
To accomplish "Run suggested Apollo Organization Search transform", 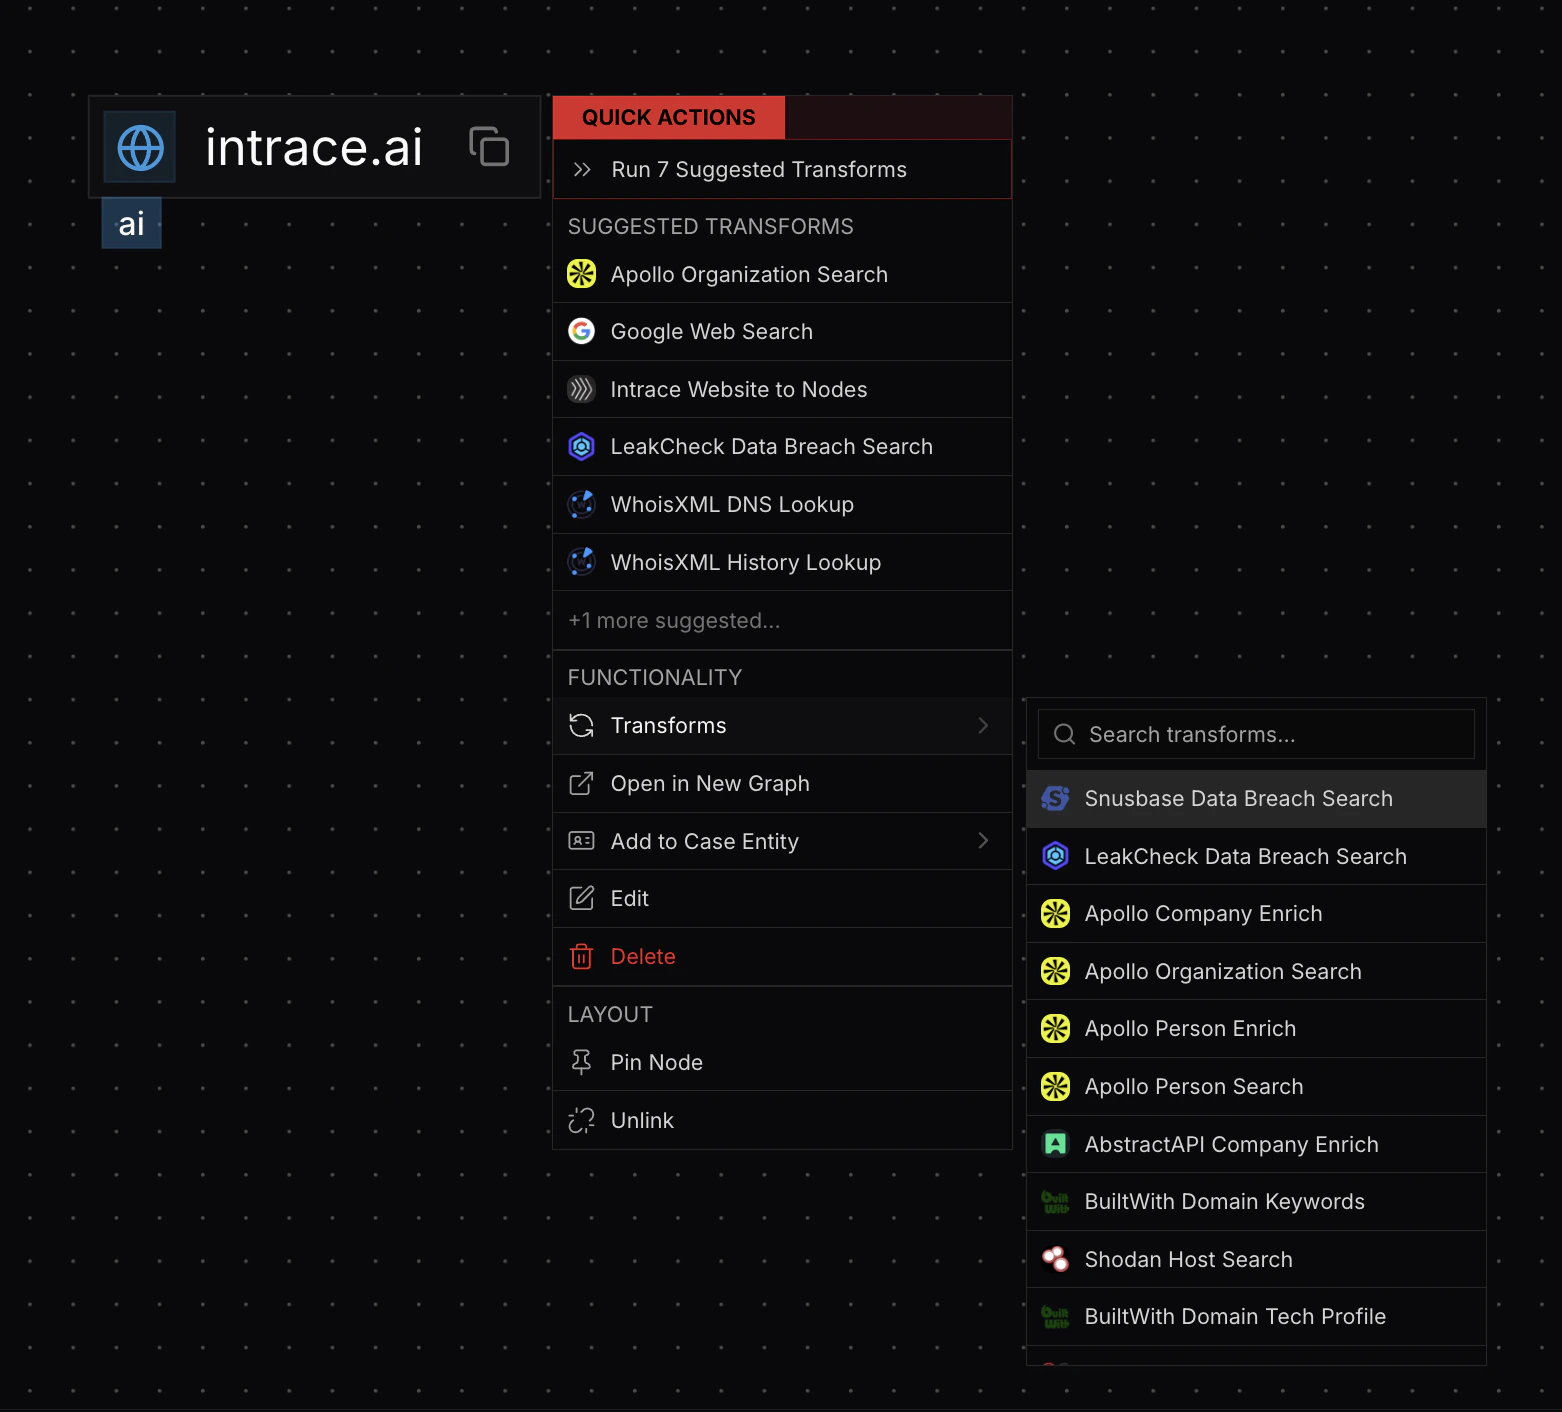I will (782, 274).
